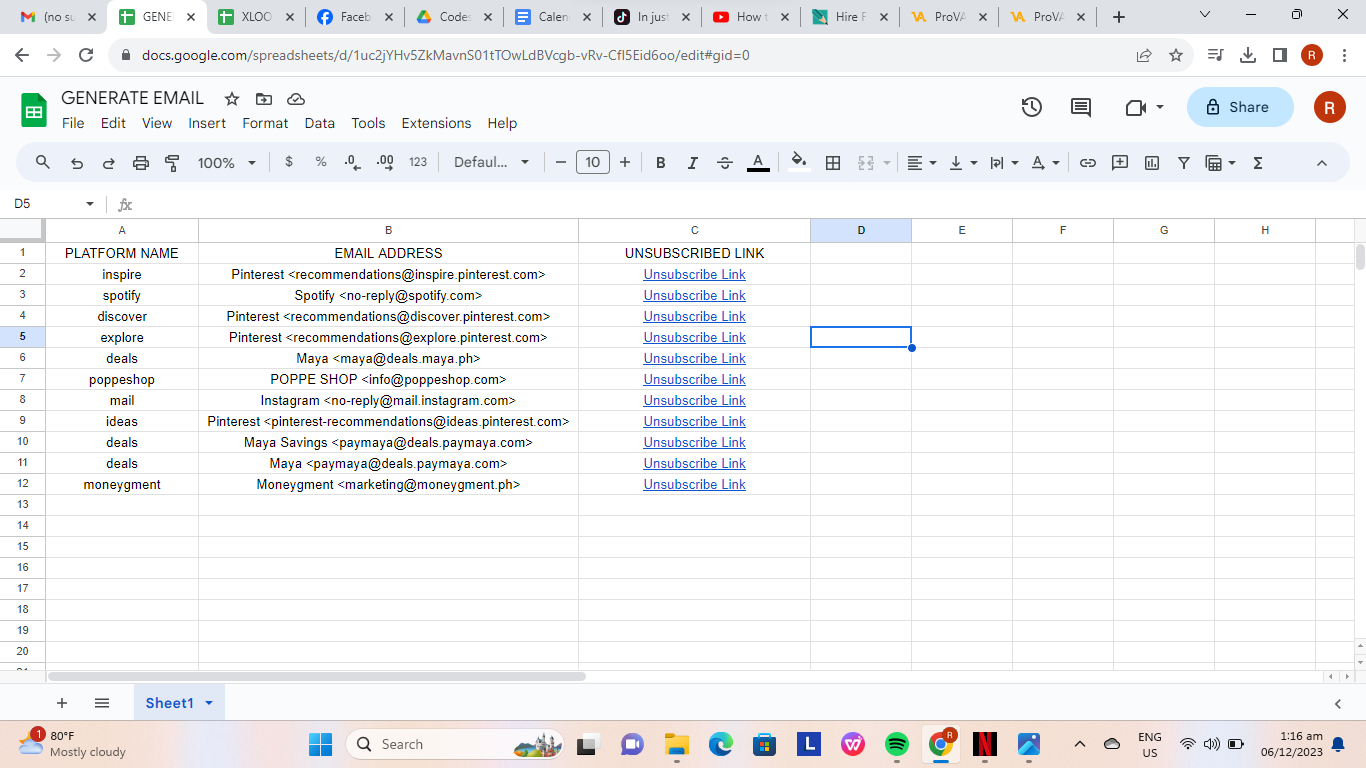This screenshot has height=768, width=1366.
Task: Open the Insert menu
Action: pos(207,123)
